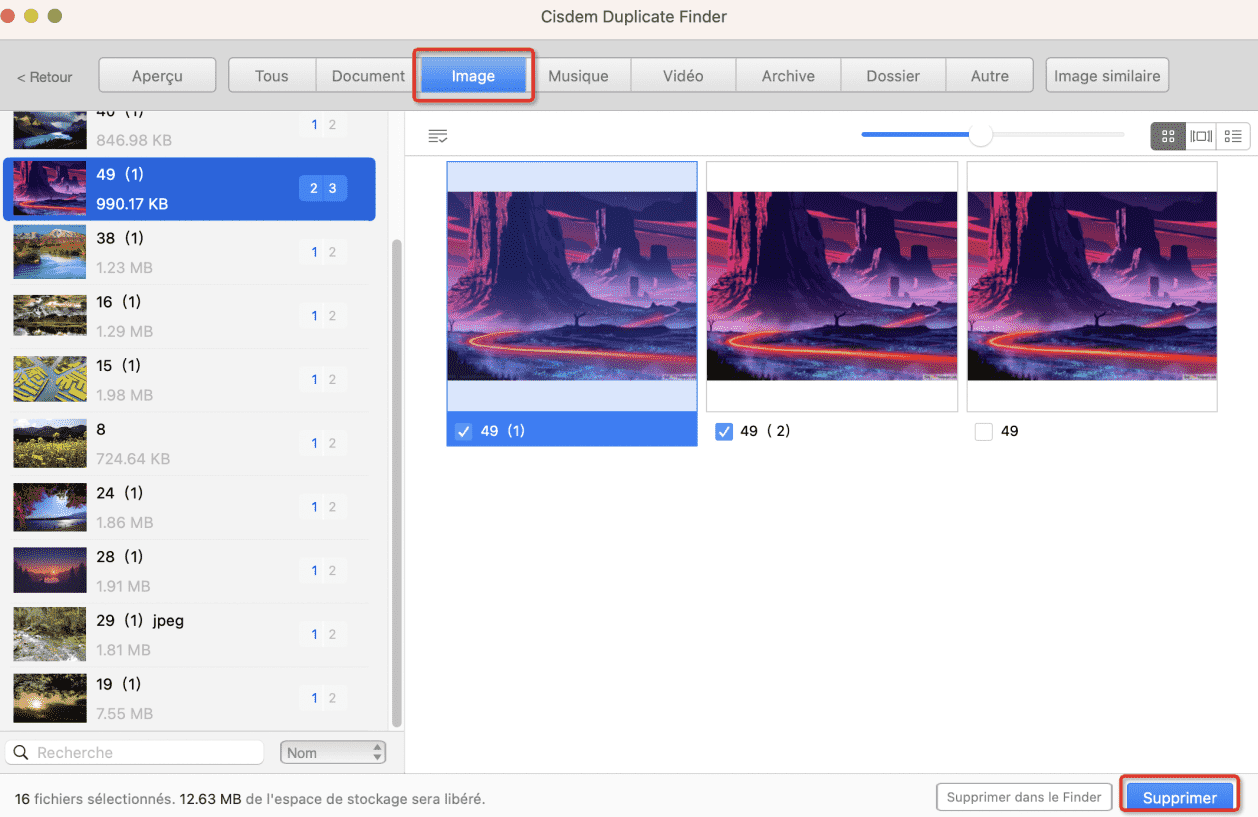Screen dimensions: 1258x817
Task: Click Supprimer dans le Finder
Action: click(1024, 797)
